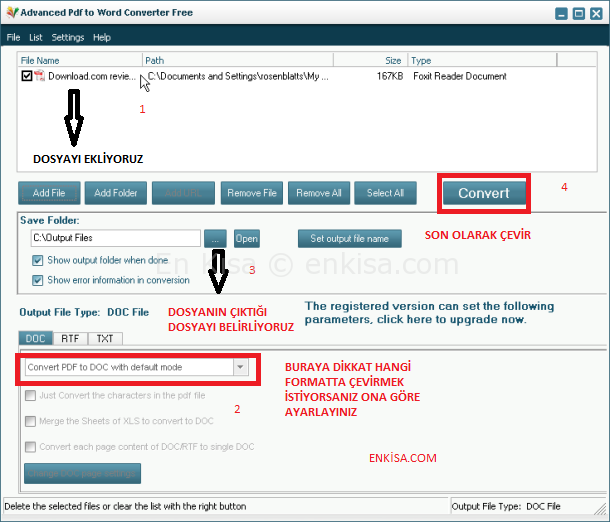This screenshot has height=522, width=610.
Task: Click the Add File button
Action: [49, 193]
